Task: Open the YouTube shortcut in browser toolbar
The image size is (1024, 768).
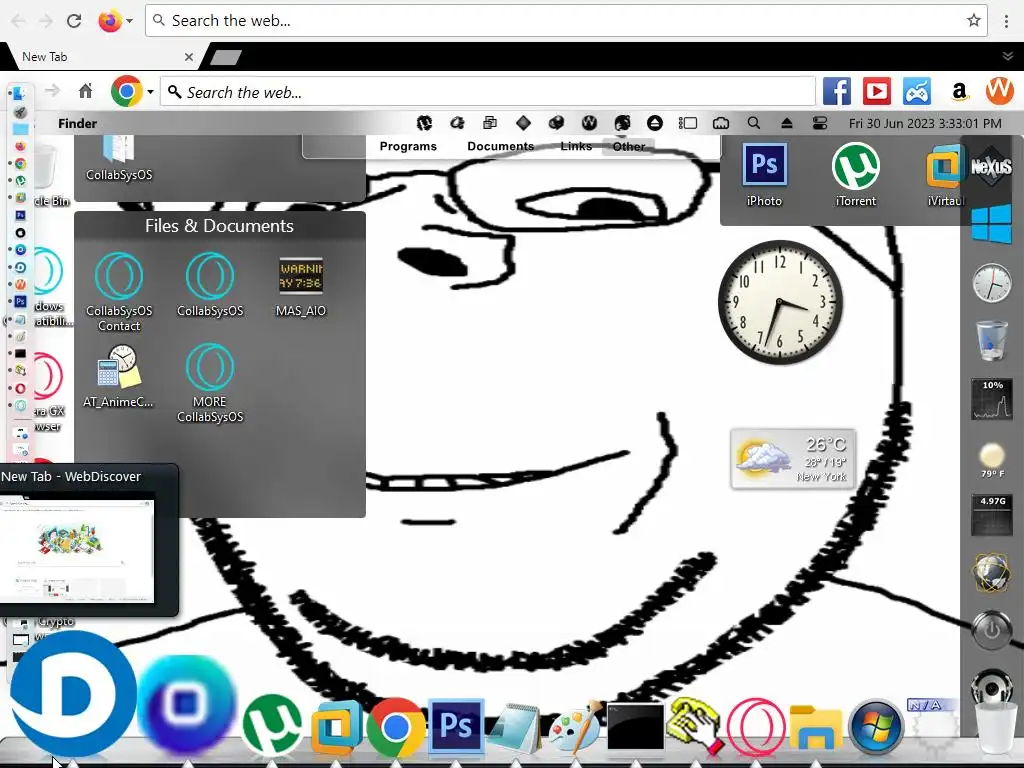Action: (x=876, y=91)
